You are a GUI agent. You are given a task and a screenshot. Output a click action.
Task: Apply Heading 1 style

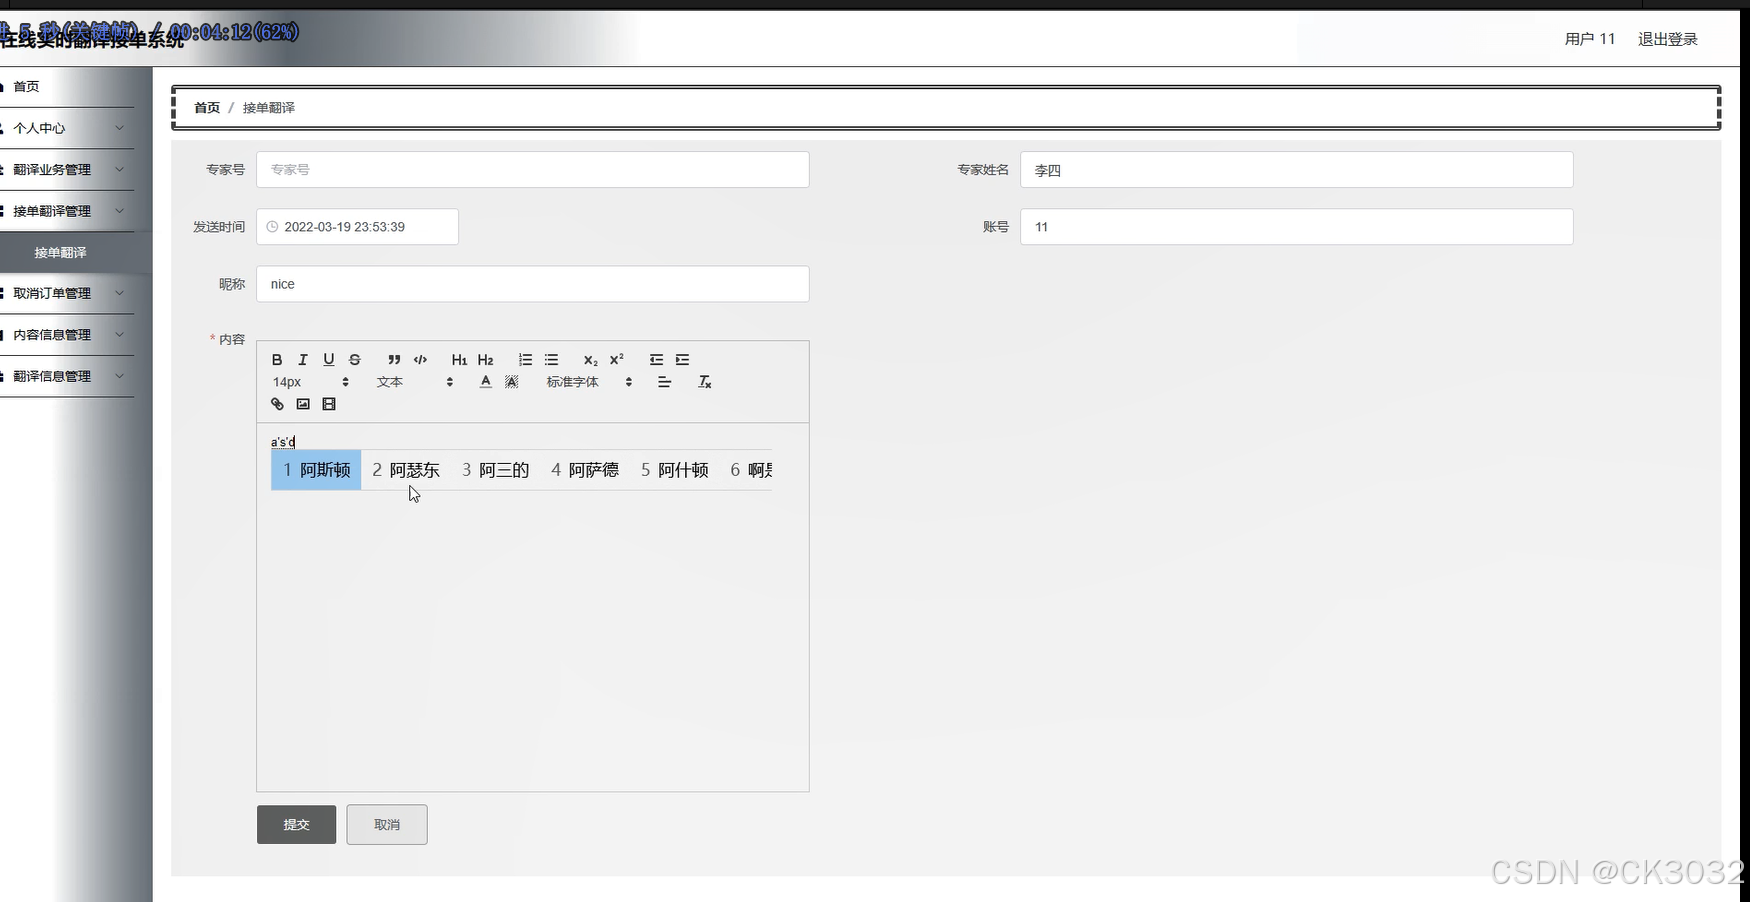(459, 360)
